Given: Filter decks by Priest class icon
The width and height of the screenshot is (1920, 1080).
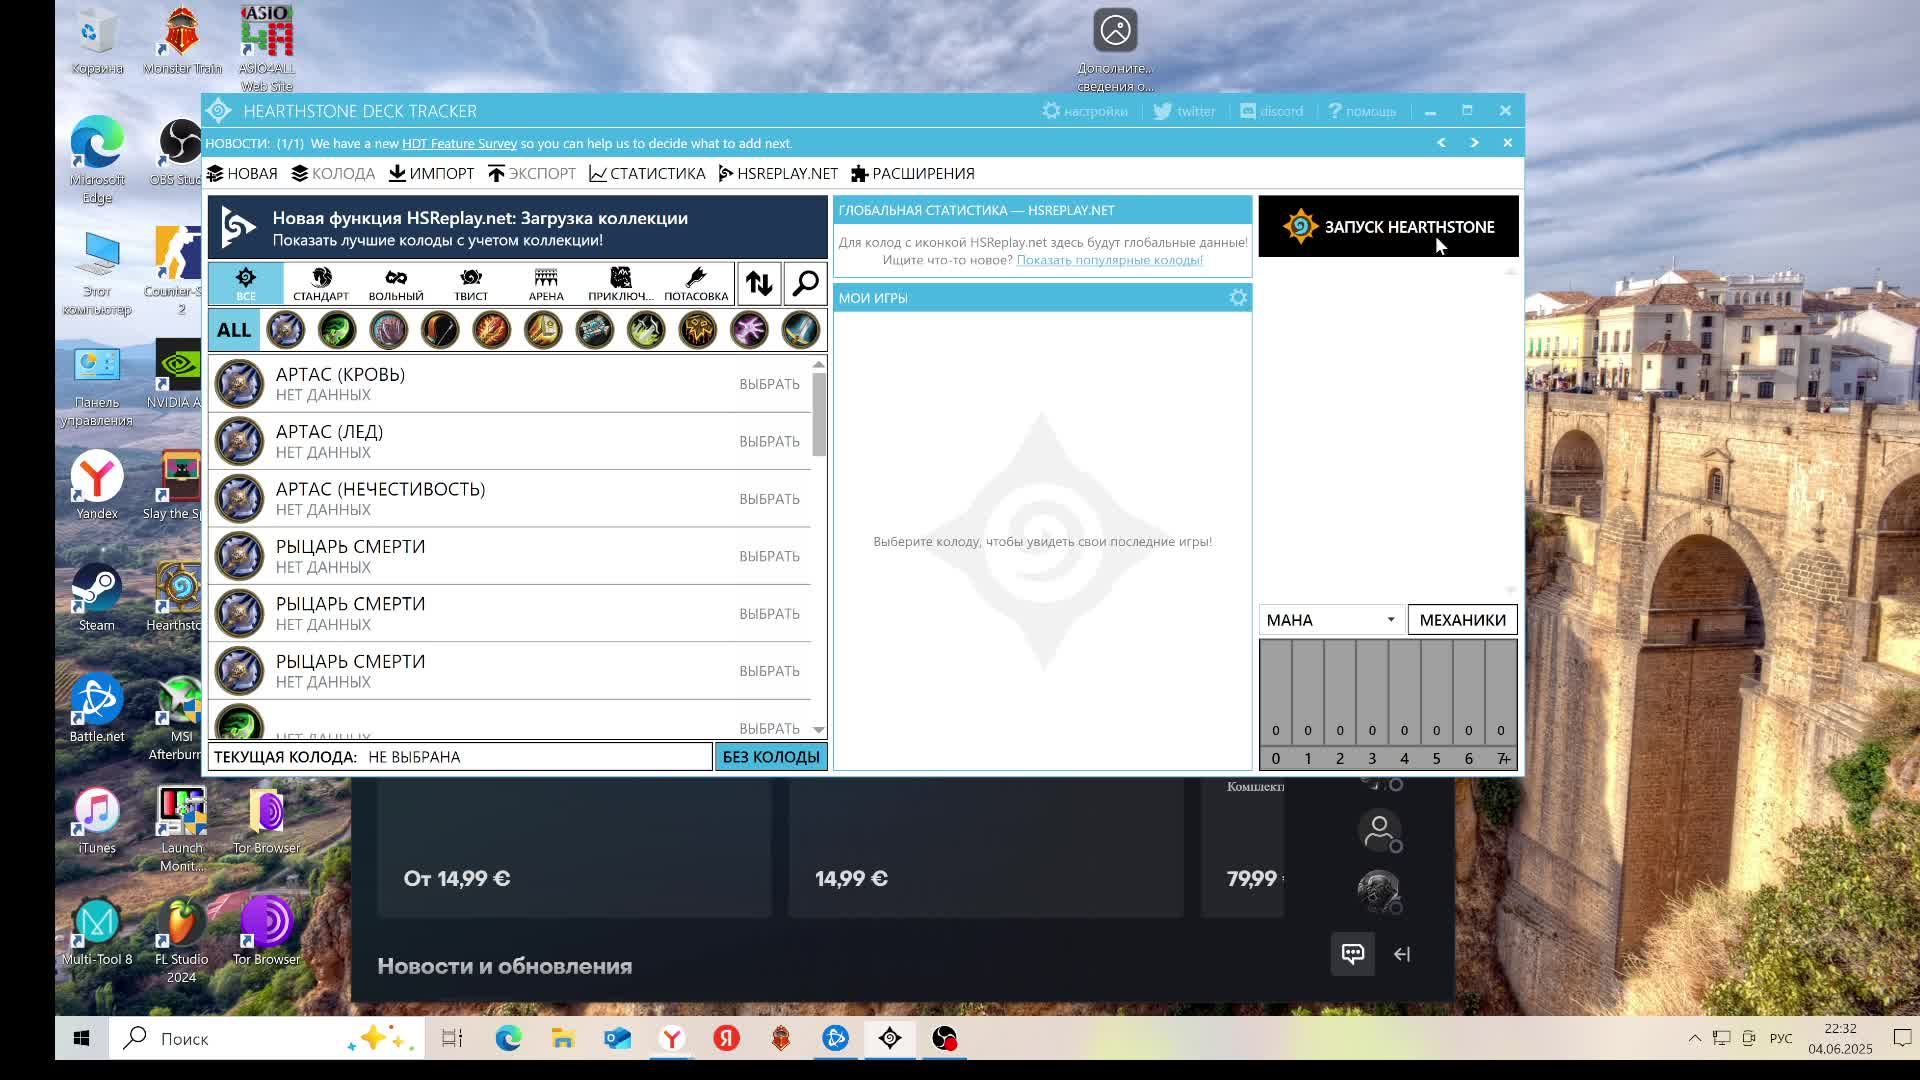Looking at the screenshot, I should tap(595, 330).
